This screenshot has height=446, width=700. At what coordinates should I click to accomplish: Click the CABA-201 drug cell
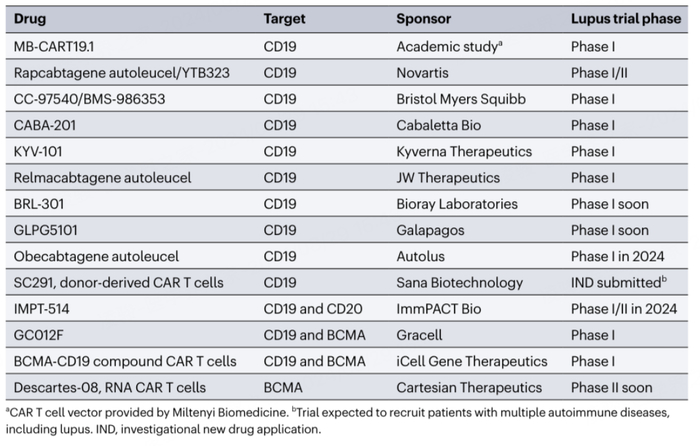(48, 125)
